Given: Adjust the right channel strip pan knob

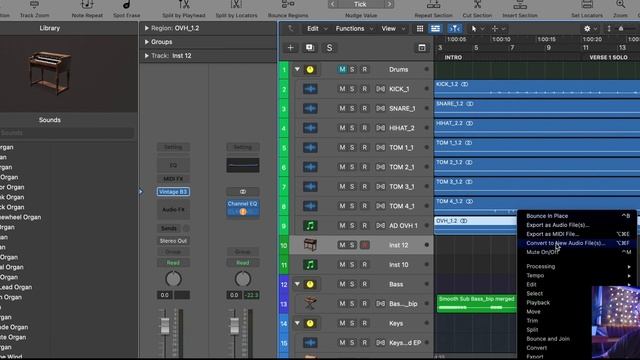Looking at the screenshot, I should 242,279.
